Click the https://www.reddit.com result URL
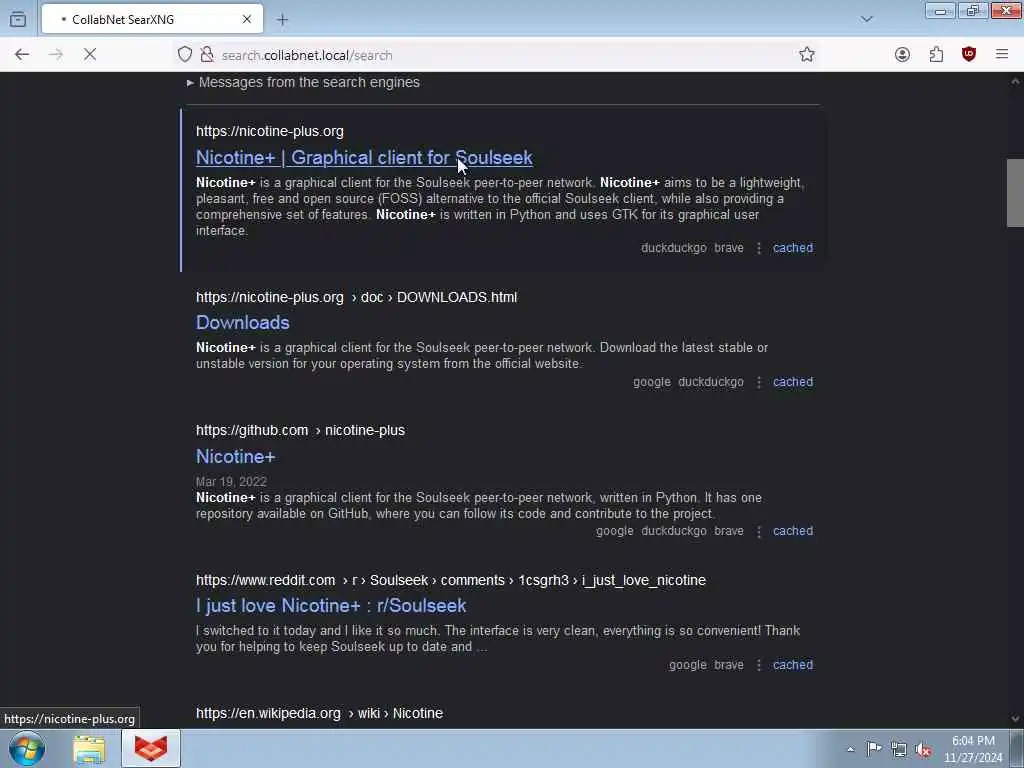This screenshot has width=1024, height=768. pos(451,580)
